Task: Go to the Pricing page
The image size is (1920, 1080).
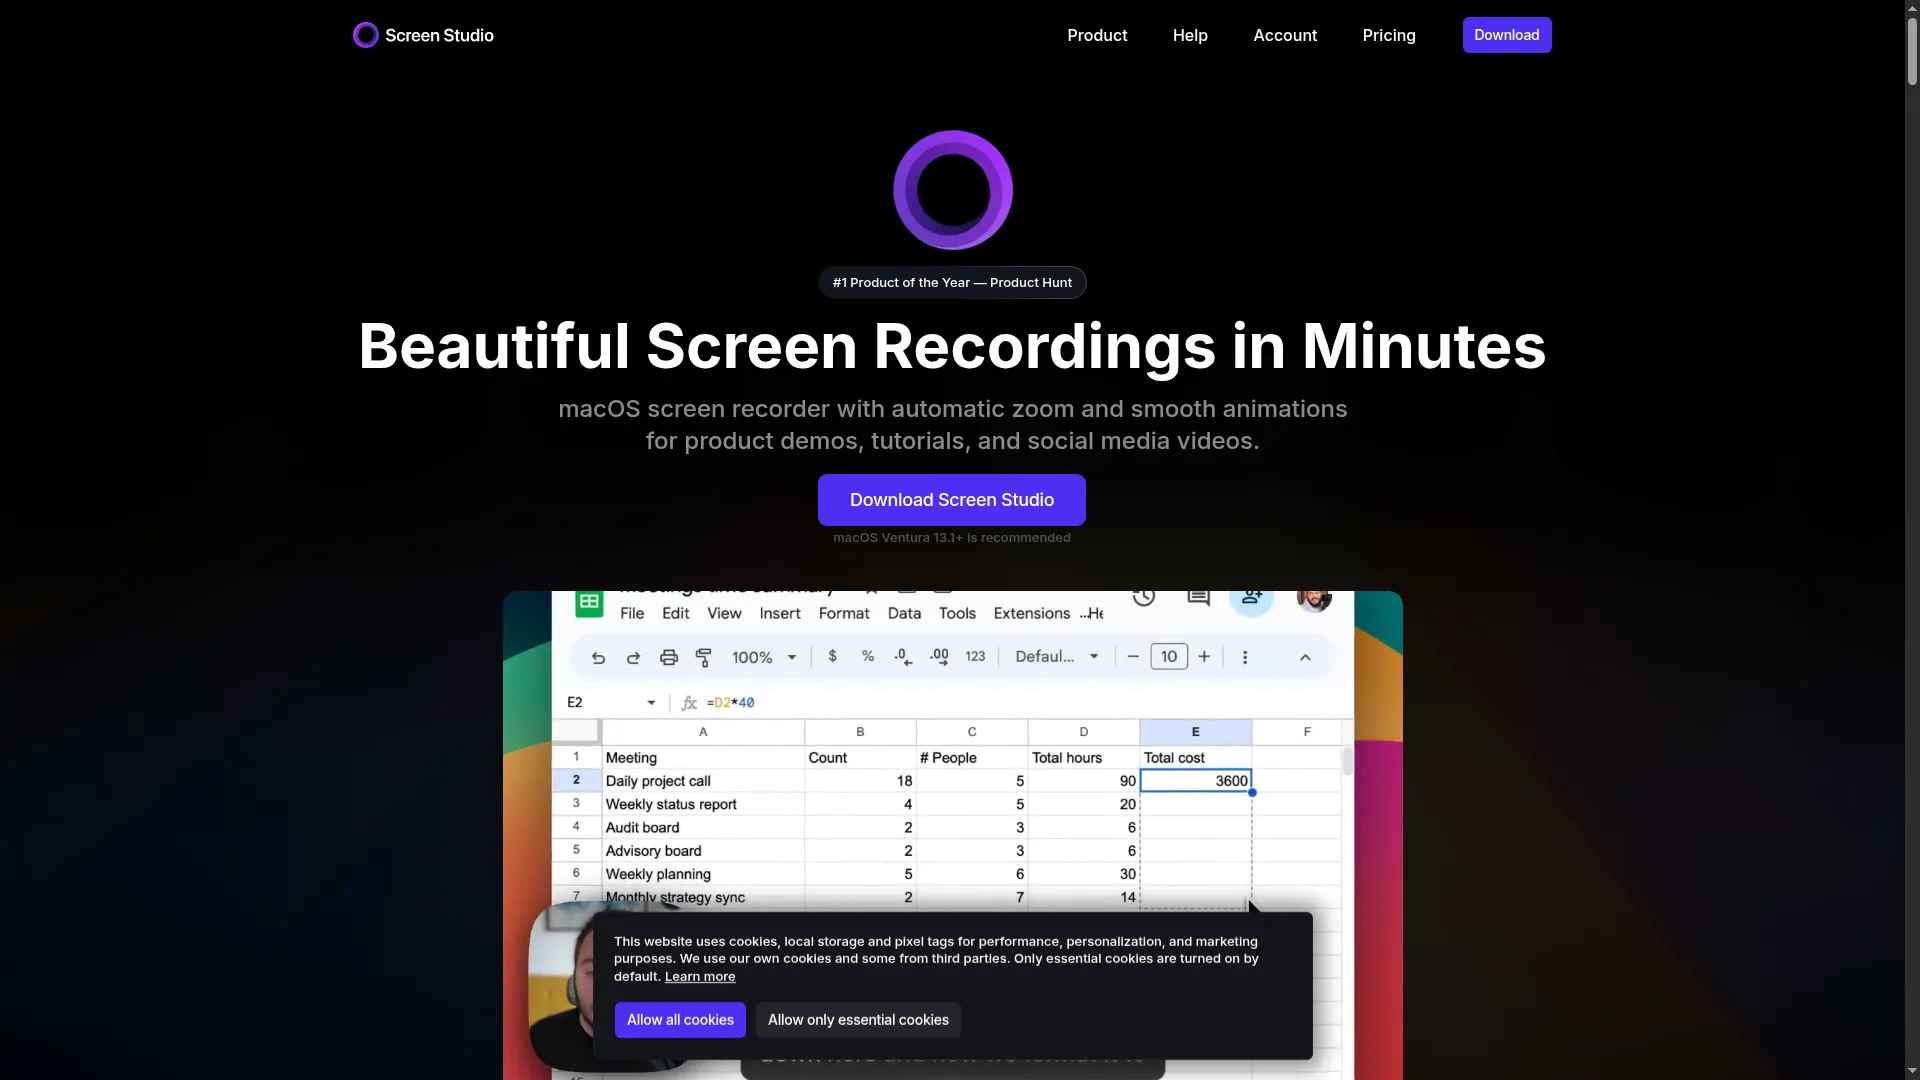Action: (1389, 35)
